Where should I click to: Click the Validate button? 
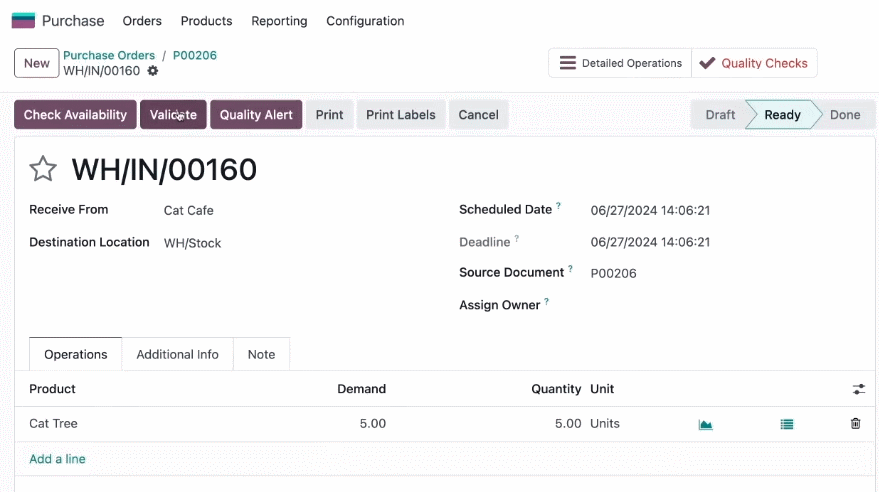(173, 114)
